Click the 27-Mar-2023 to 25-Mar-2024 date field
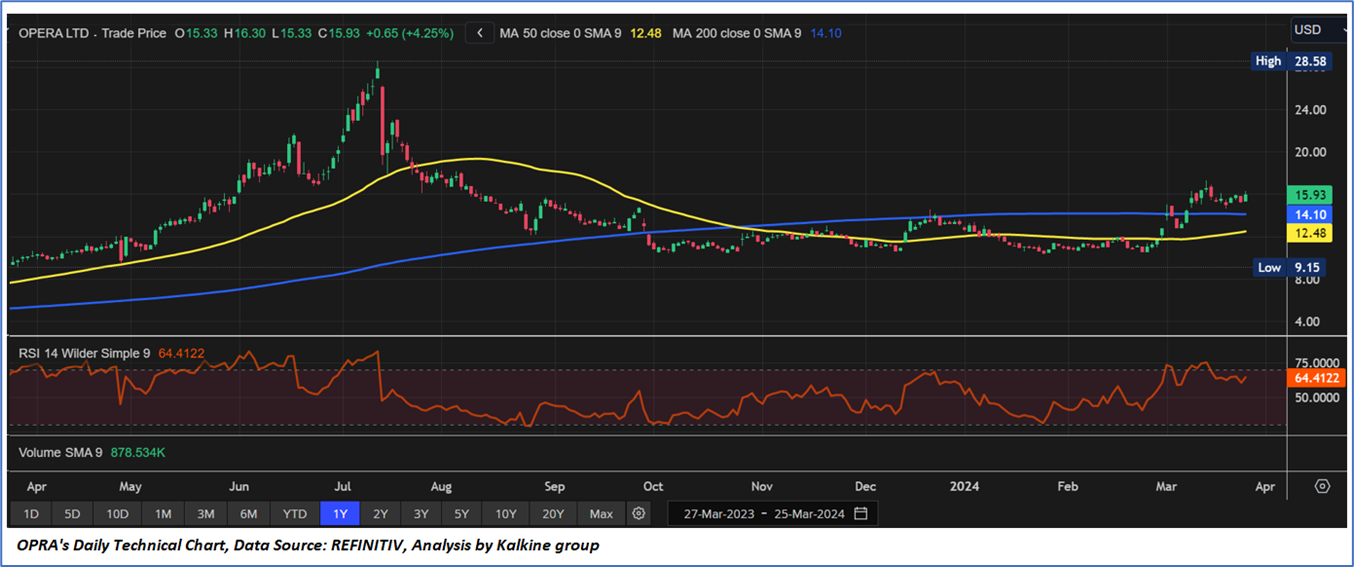 coord(764,514)
